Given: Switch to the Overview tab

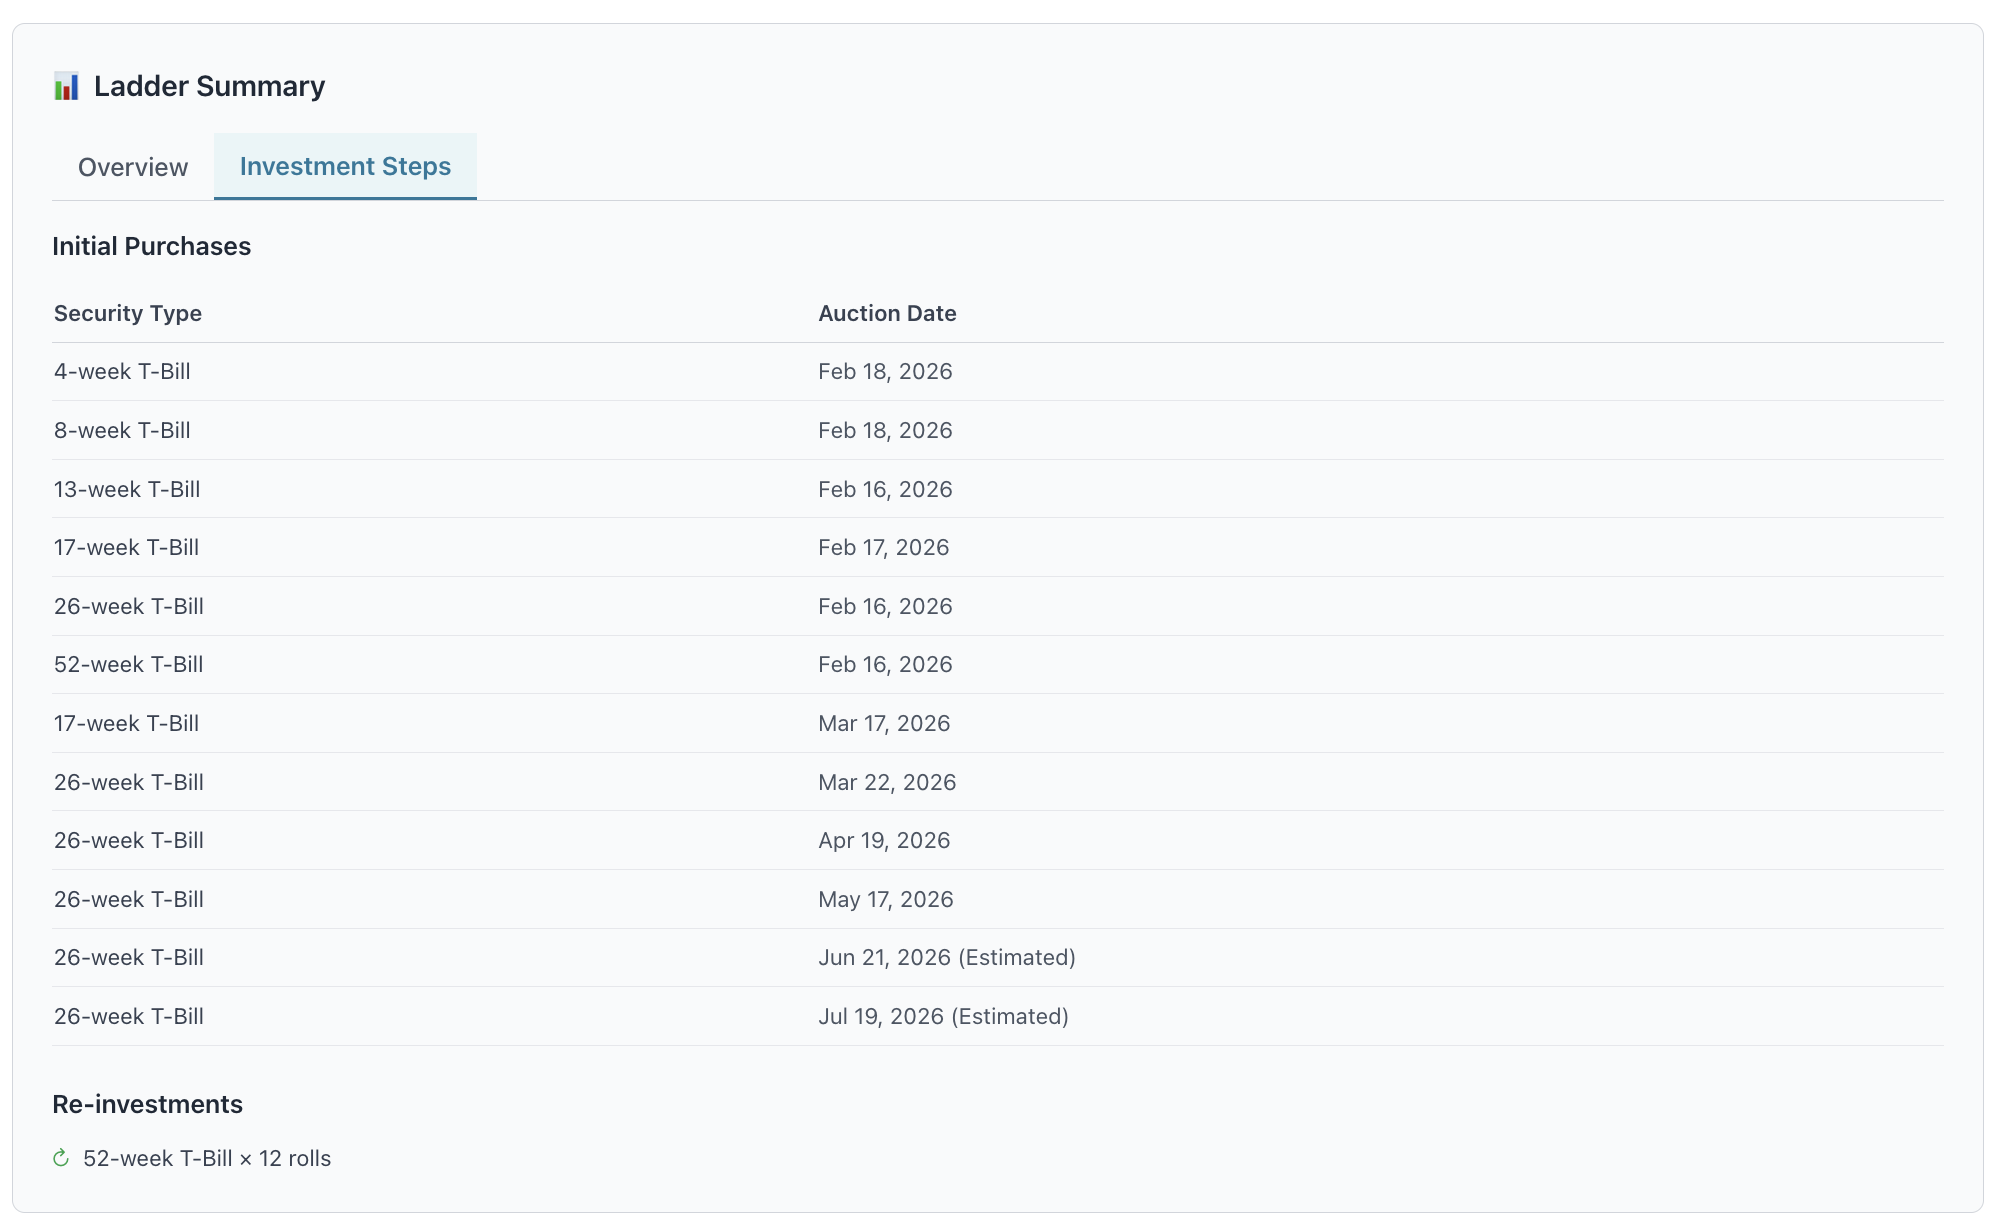Looking at the screenshot, I should pyautogui.click(x=132, y=167).
